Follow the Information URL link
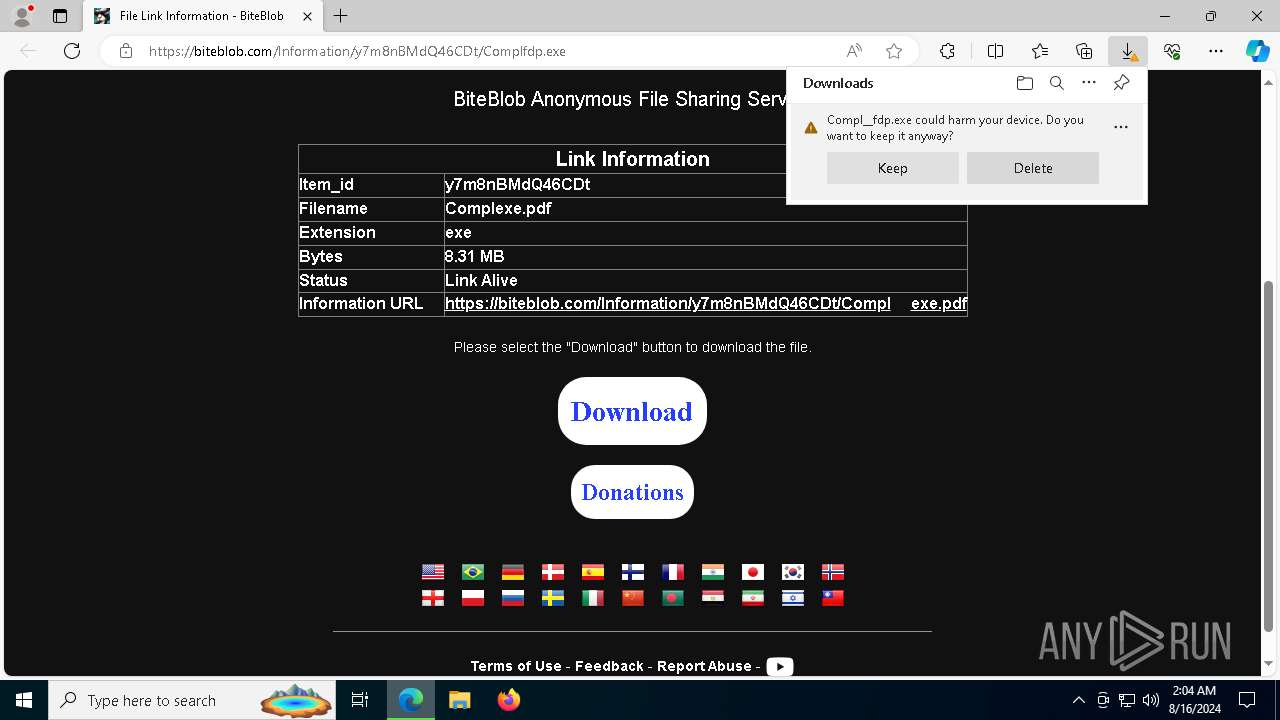The image size is (1280, 720). (706, 304)
